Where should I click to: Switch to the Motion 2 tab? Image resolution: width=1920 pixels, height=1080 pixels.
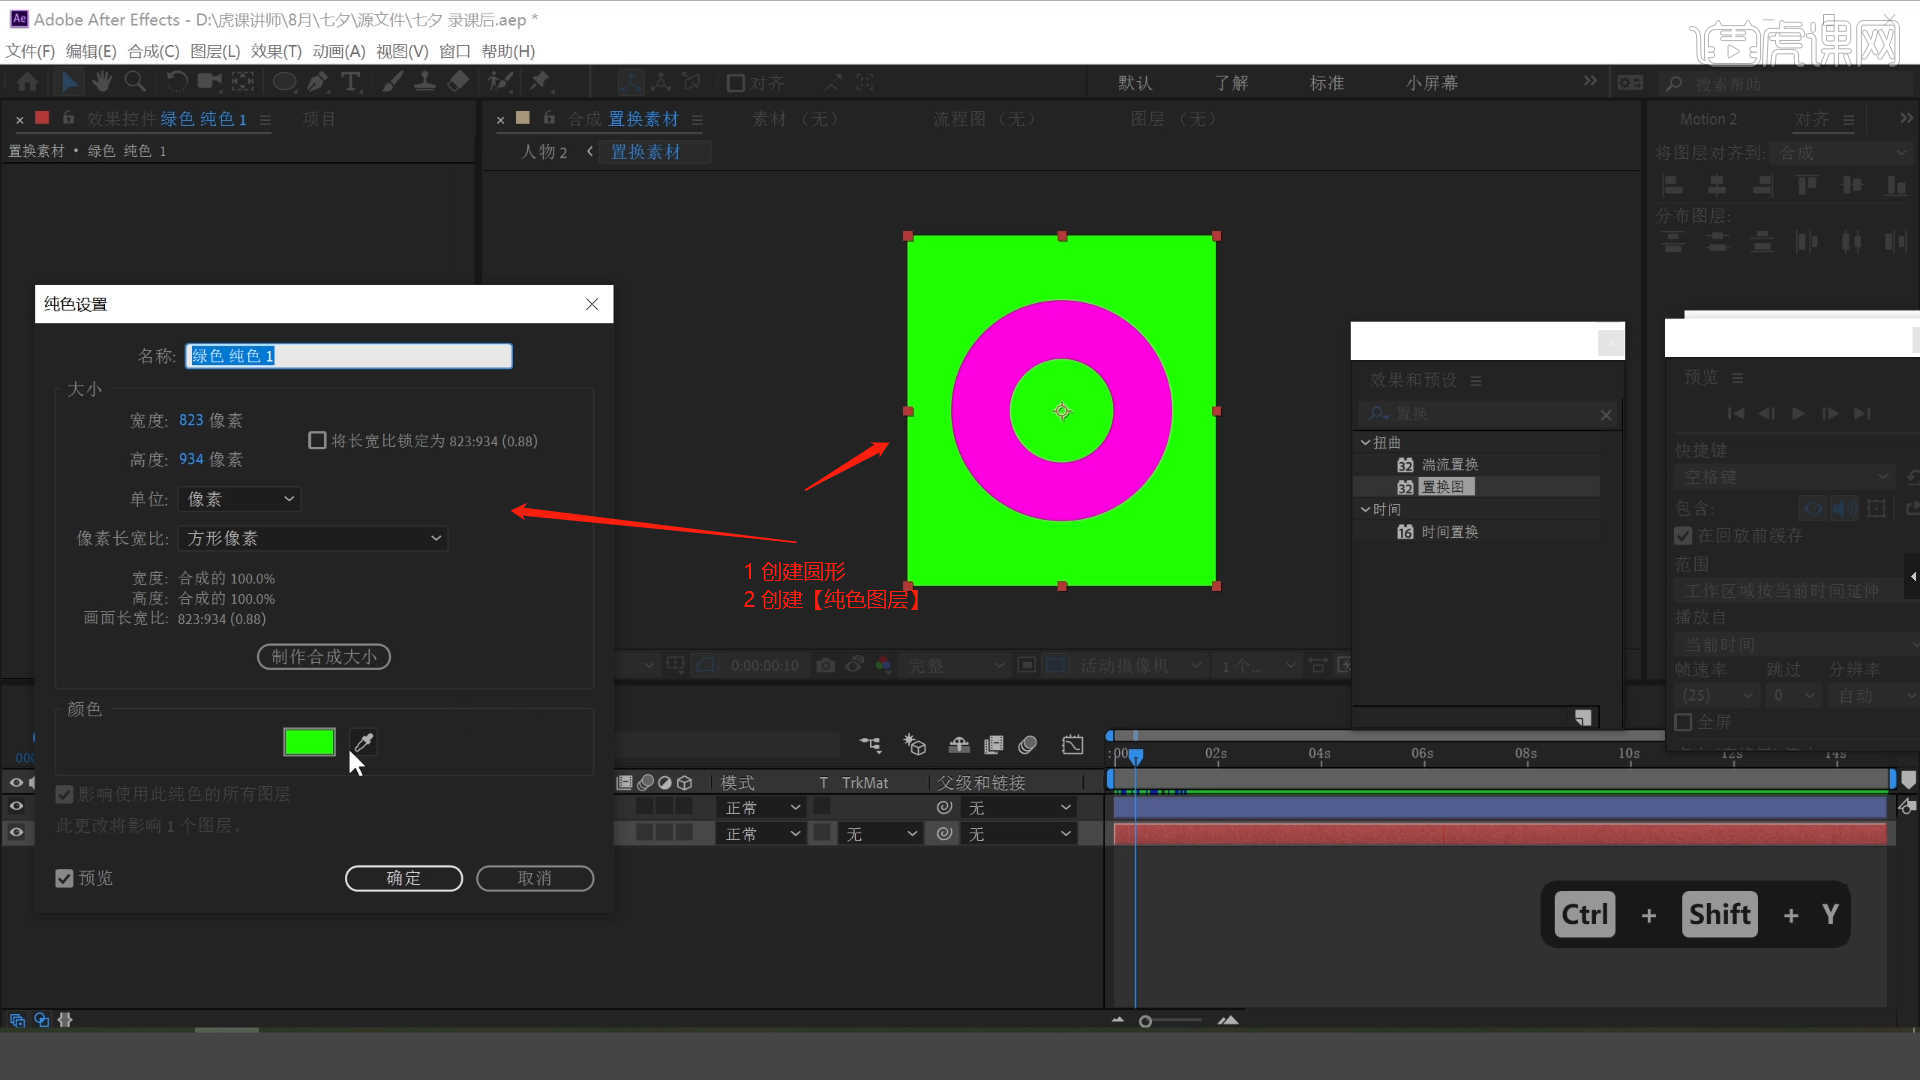(1708, 119)
